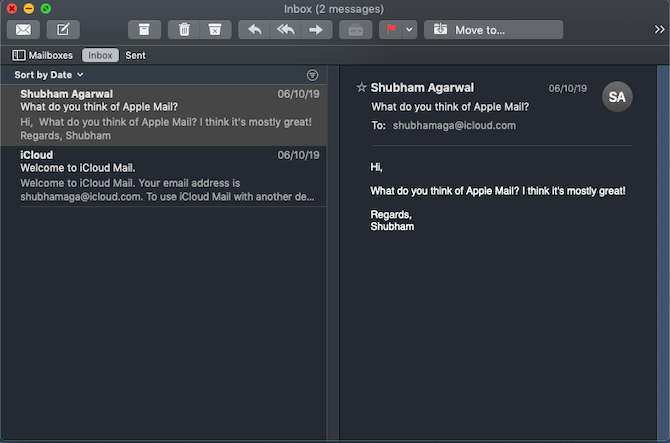Image resolution: width=670 pixels, height=443 pixels.
Task: Click 06/10/19 date of iCloud message
Action: click(298, 155)
